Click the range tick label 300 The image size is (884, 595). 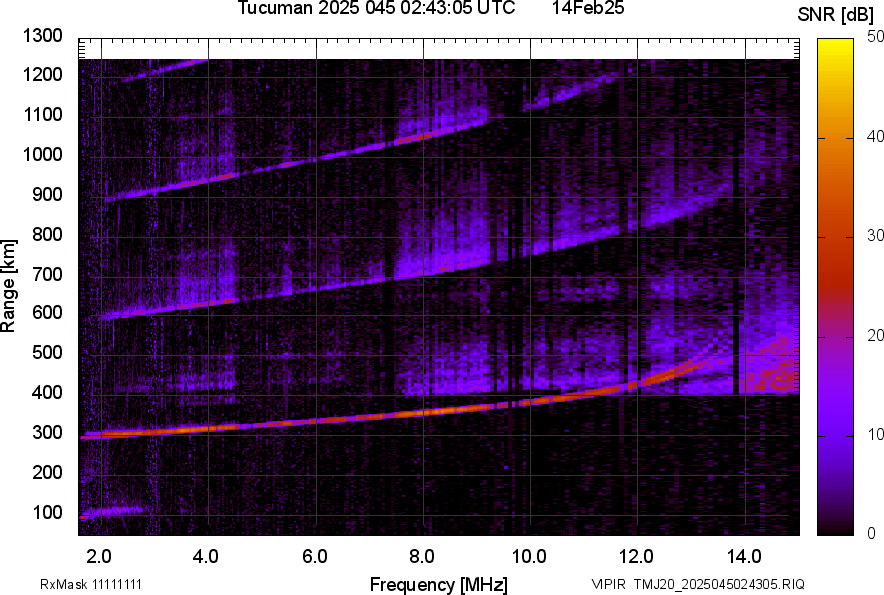click(47, 433)
